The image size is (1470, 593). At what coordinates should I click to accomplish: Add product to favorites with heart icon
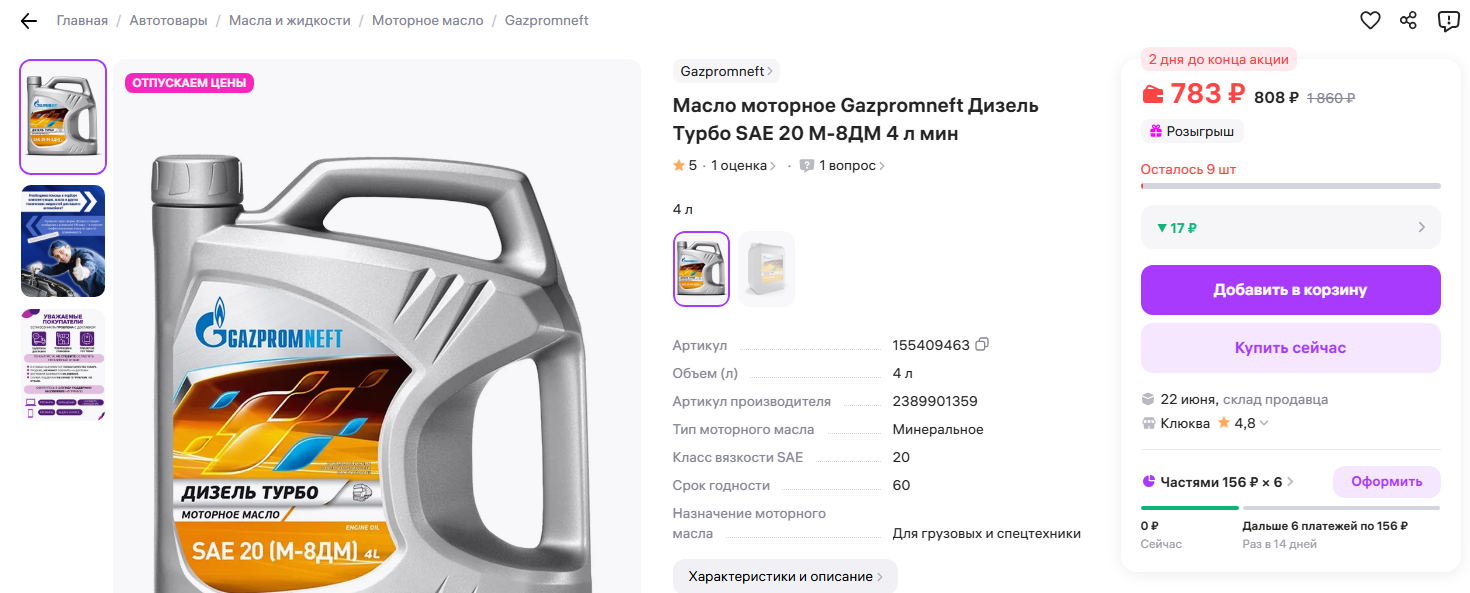[x=1370, y=21]
